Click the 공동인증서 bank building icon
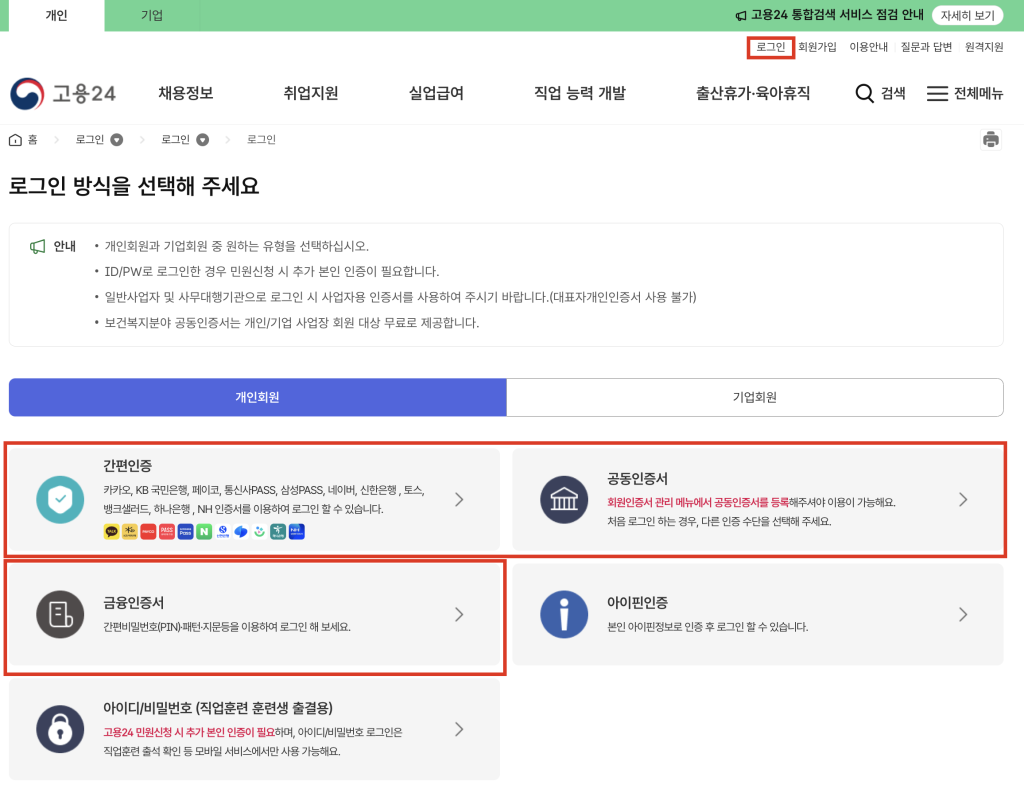 [564, 498]
